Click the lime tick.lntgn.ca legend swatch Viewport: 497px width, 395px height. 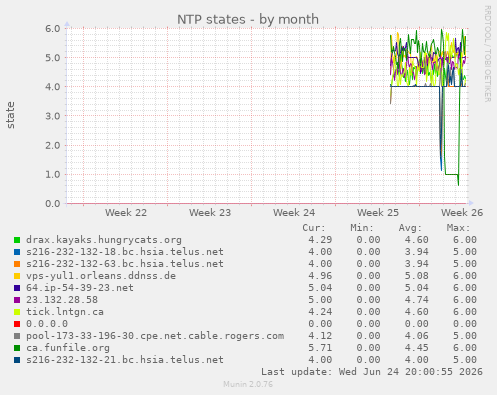[x=17, y=312]
